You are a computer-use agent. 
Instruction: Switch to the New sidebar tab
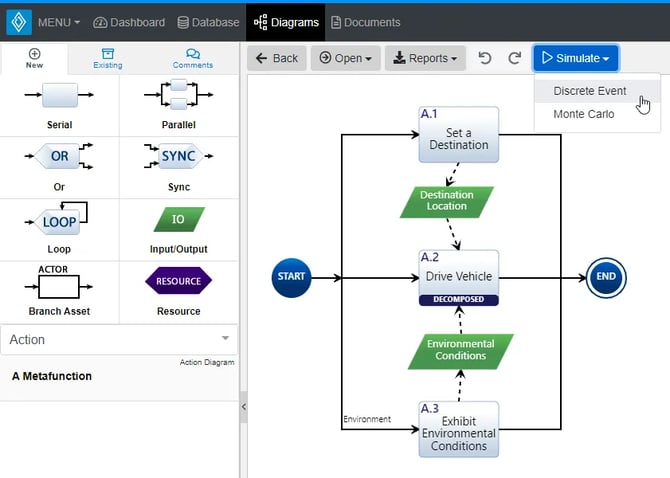click(34, 59)
